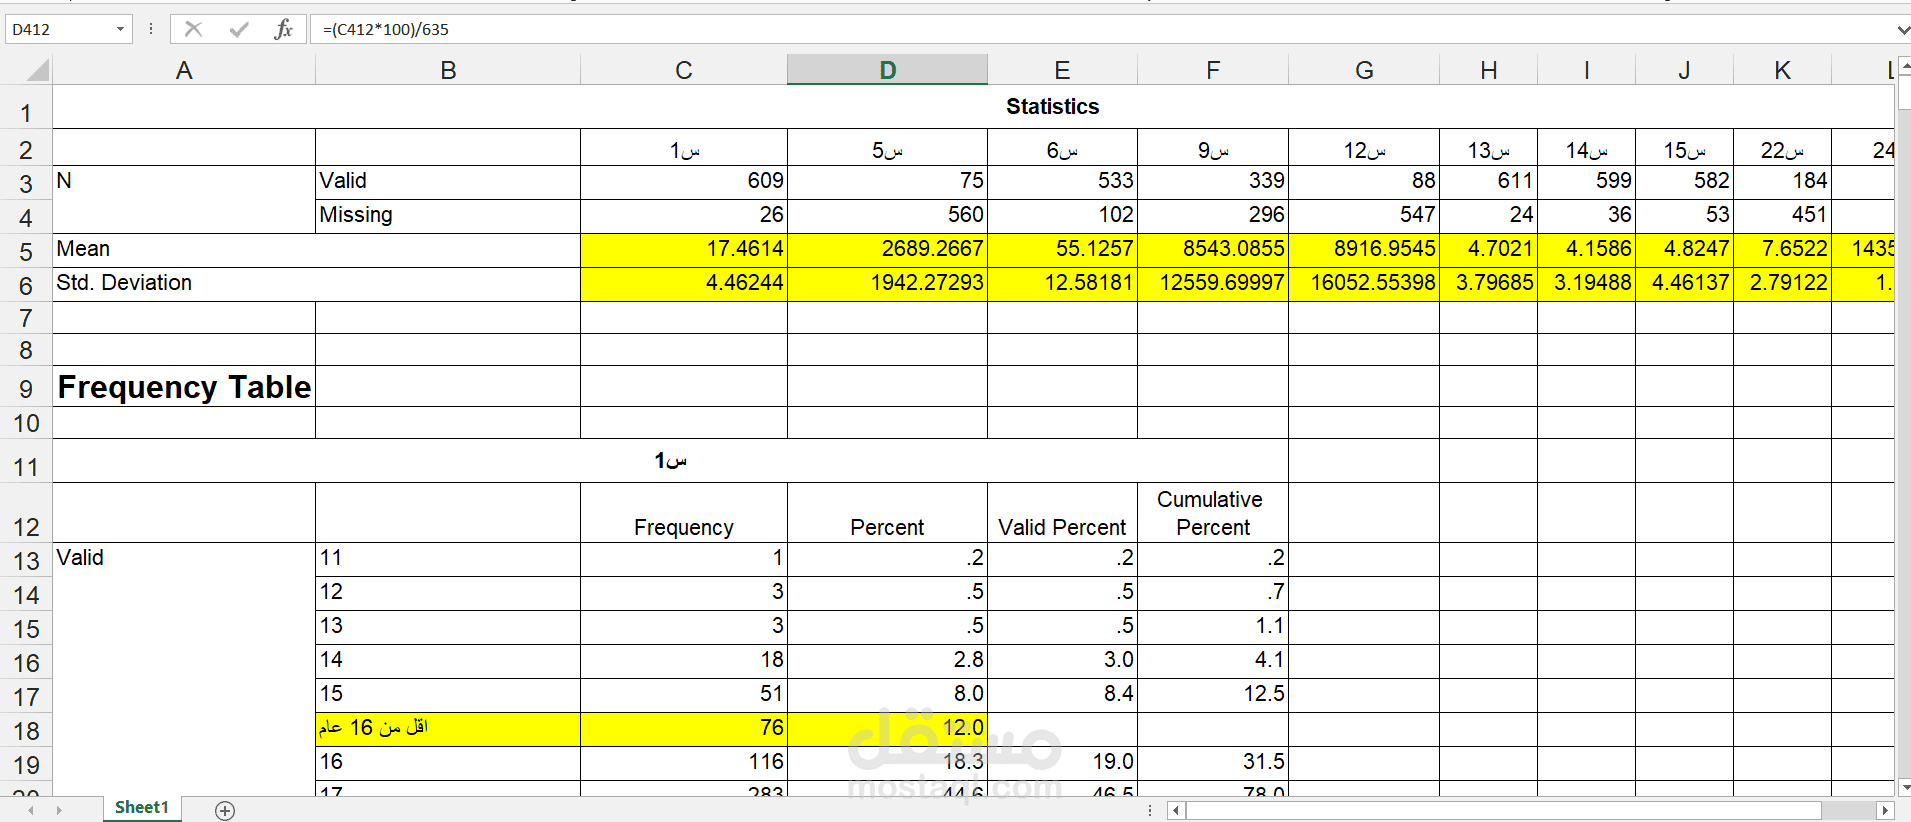Image resolution: width=1911 pixels, height=822 pixels.
Task: Go to the previous sheet tab arrow
Action: (31, 810)
